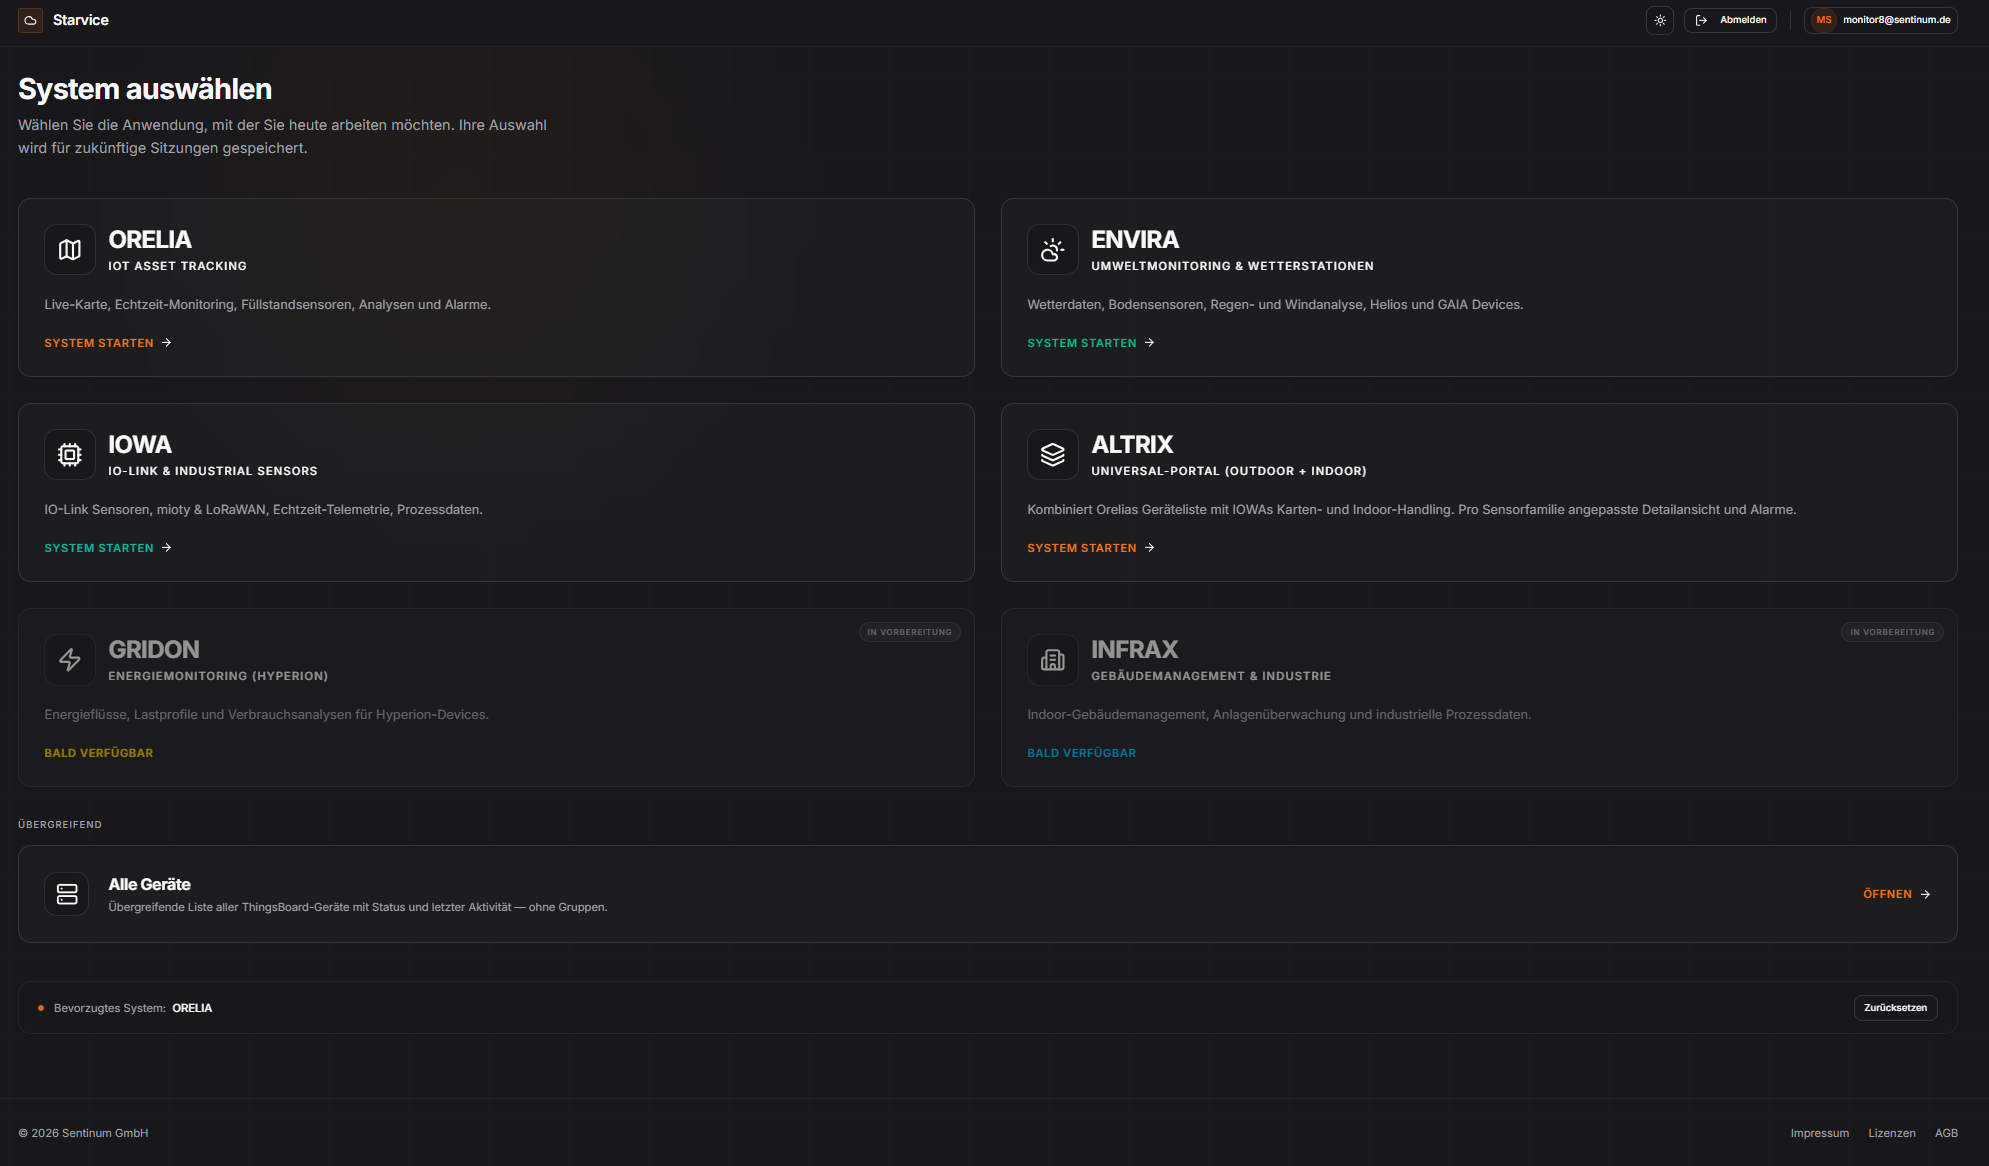Image resolution: width=1989 pixels, height=1166 pixels.
Task: Click the INFRAX card title
Action: [1135, 650]
